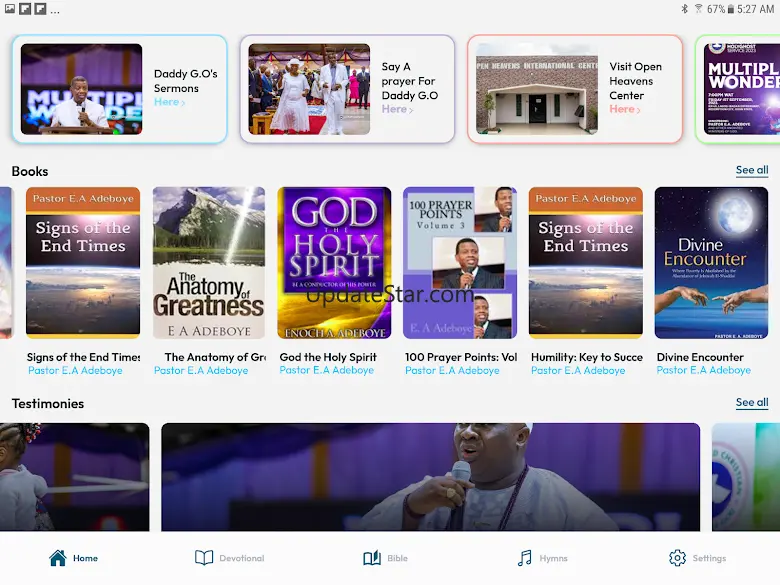This screenshot has height=585, width=780.
Task: Select the Humility: Key to Succe title
Action: (586, 357)
